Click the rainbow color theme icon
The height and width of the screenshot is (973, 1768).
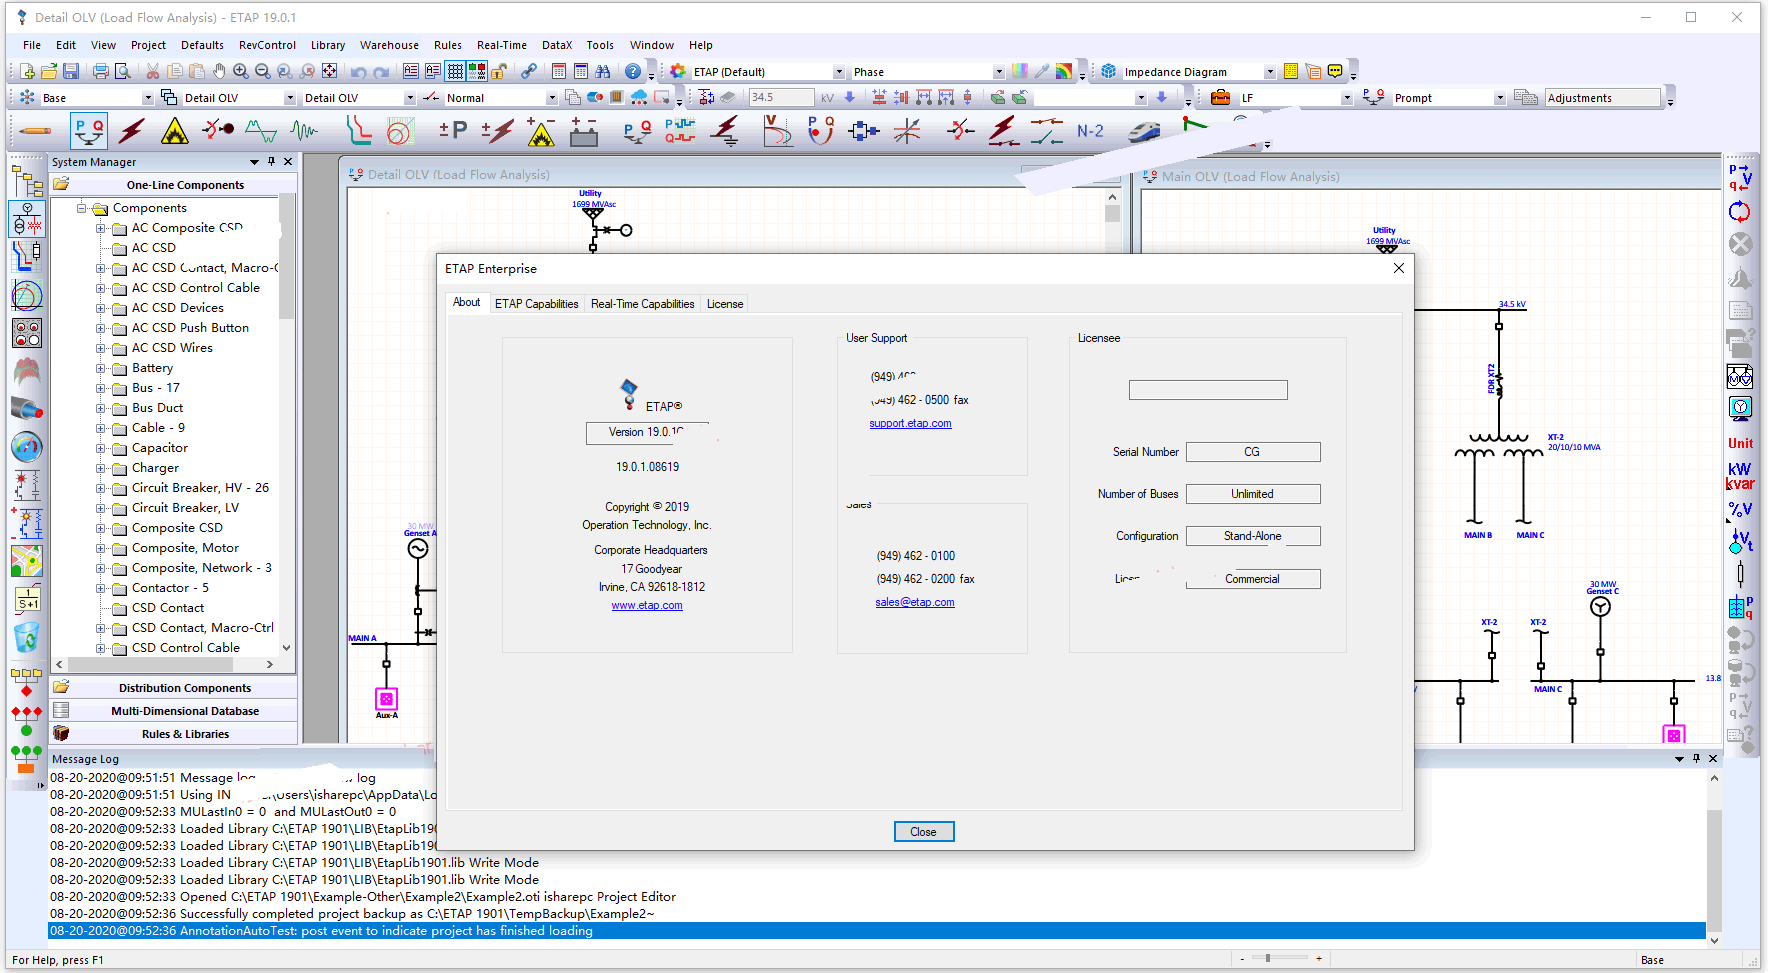coord(1064,71)
